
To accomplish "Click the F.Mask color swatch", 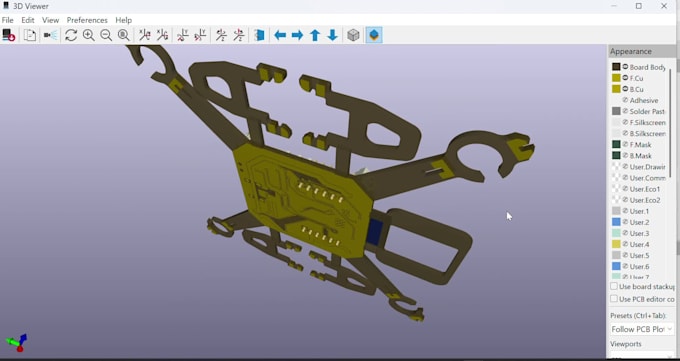I will click(616, 144).
